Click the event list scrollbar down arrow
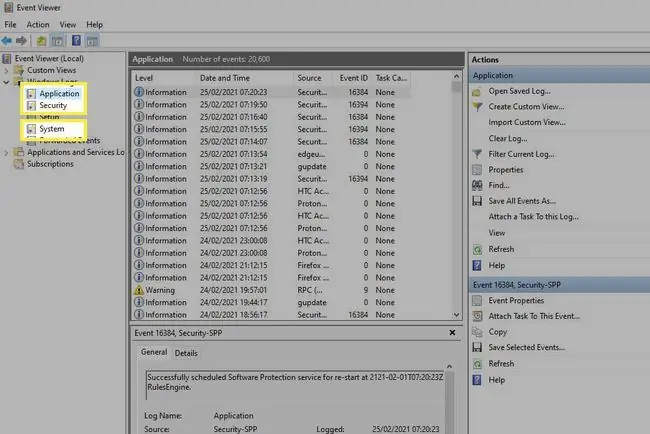The width and height of the screenshot is (650, 434). coord(456,315)
